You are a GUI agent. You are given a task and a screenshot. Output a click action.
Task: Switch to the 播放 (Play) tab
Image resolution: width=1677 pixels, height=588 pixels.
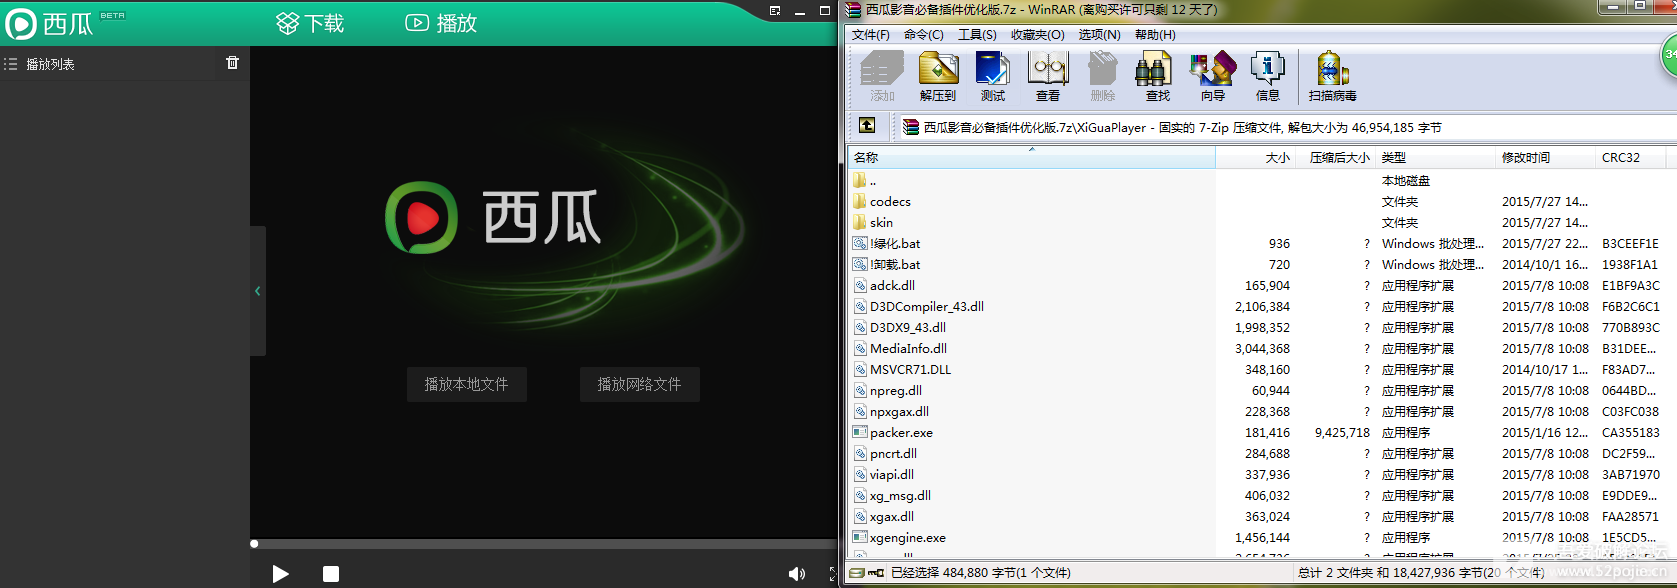(441, 23)
